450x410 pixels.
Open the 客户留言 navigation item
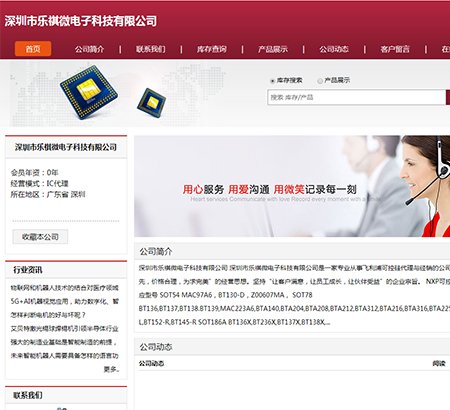click(395, 49)
